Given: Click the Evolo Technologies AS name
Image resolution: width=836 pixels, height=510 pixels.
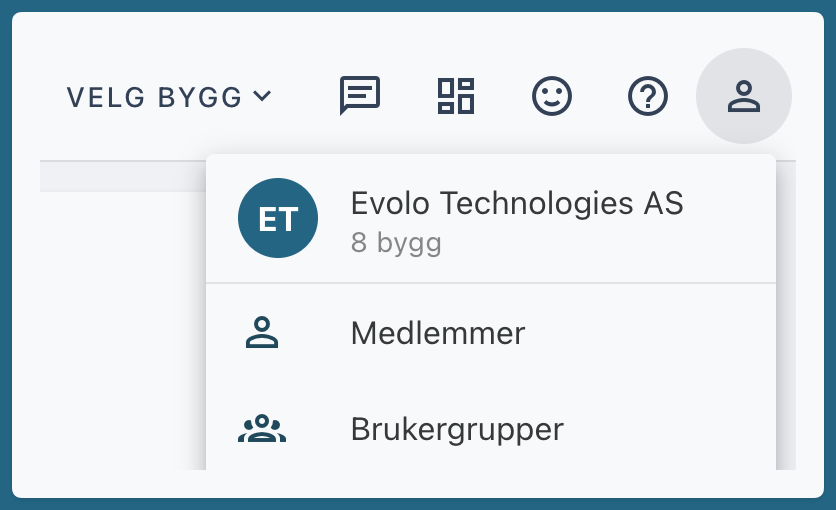Looking at the screenshot, I should pos(517,203).
